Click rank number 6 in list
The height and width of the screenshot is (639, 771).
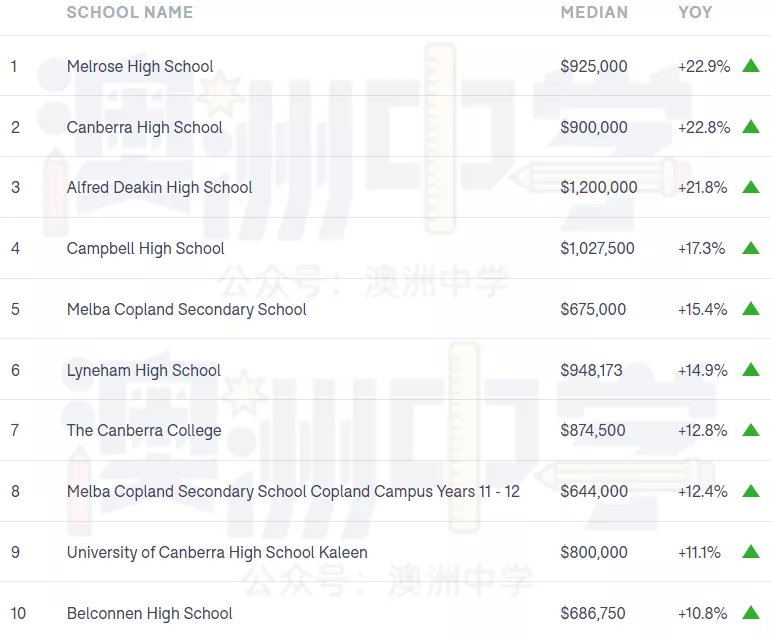tap(15, 370)
